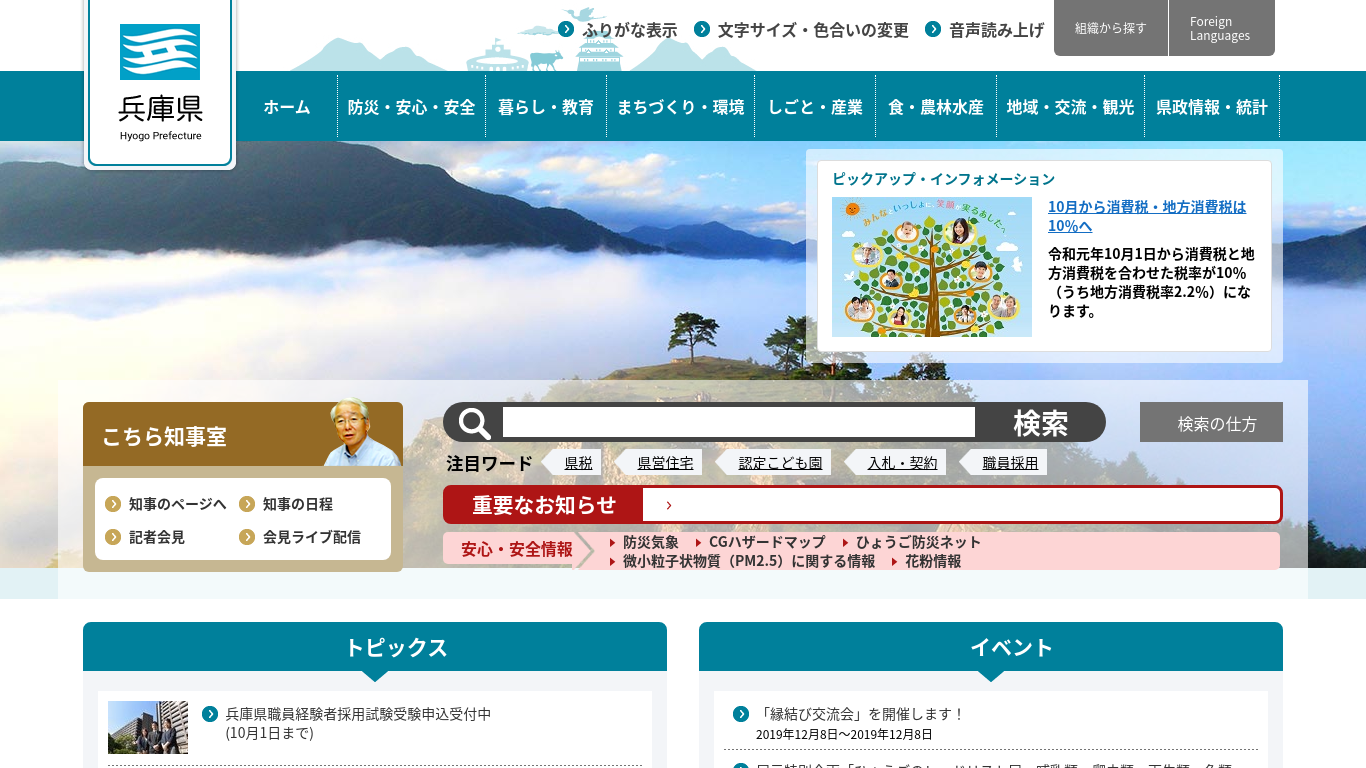
Task: Click arrow icon beside 音声読み上げ
Action: point(933,29)
